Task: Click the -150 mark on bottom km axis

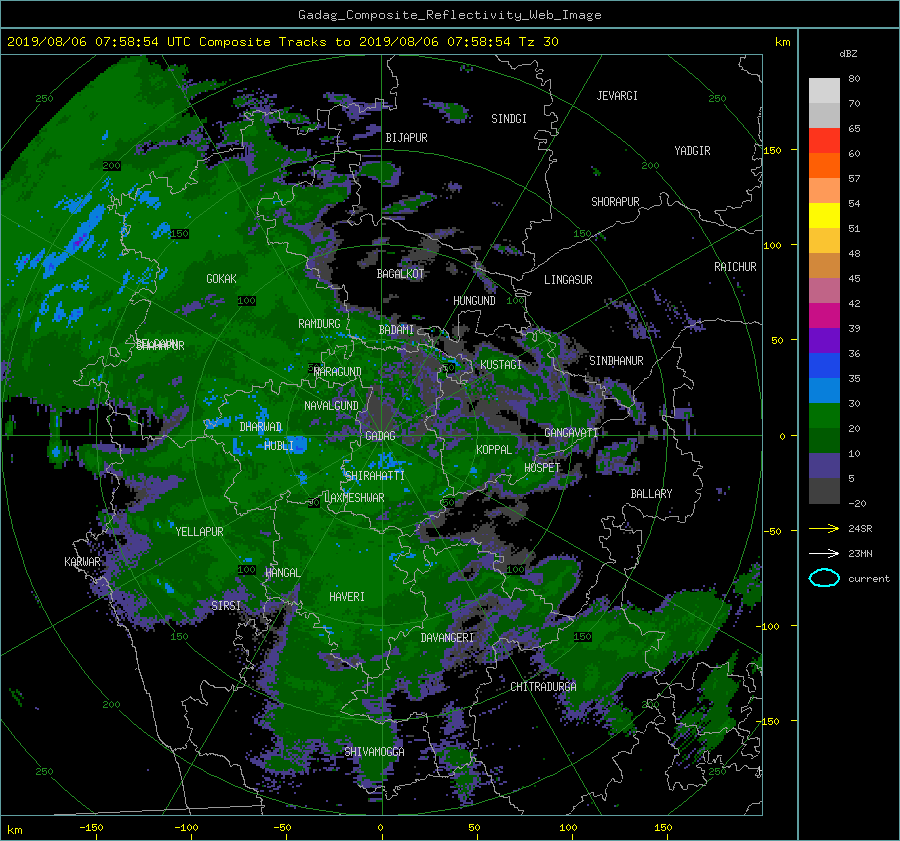Action: click(91, 828)
